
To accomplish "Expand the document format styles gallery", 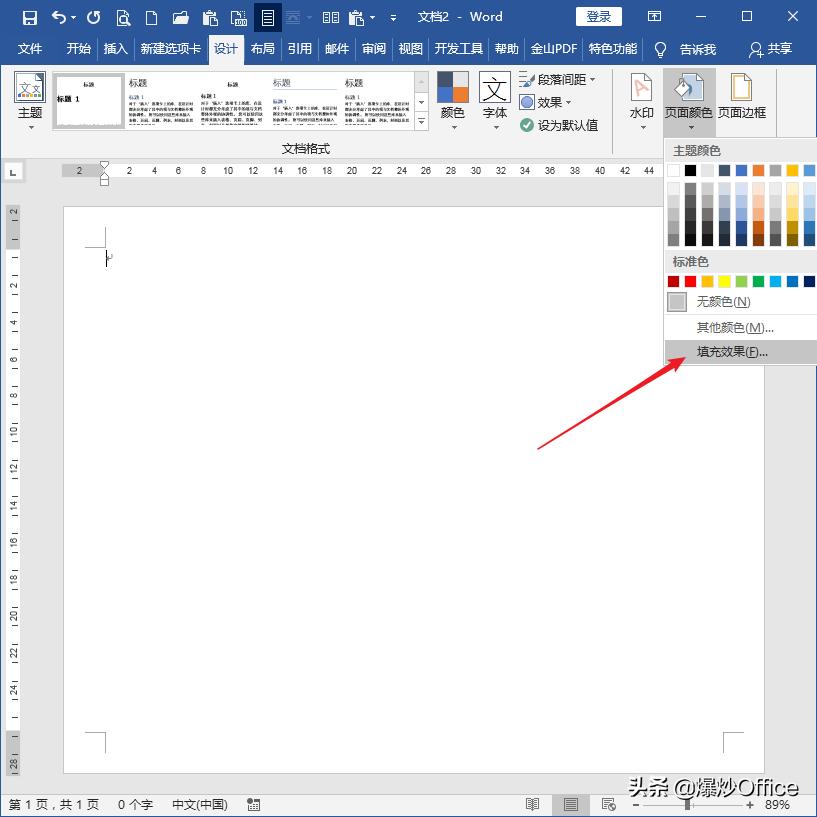I will tap(421, 121).
